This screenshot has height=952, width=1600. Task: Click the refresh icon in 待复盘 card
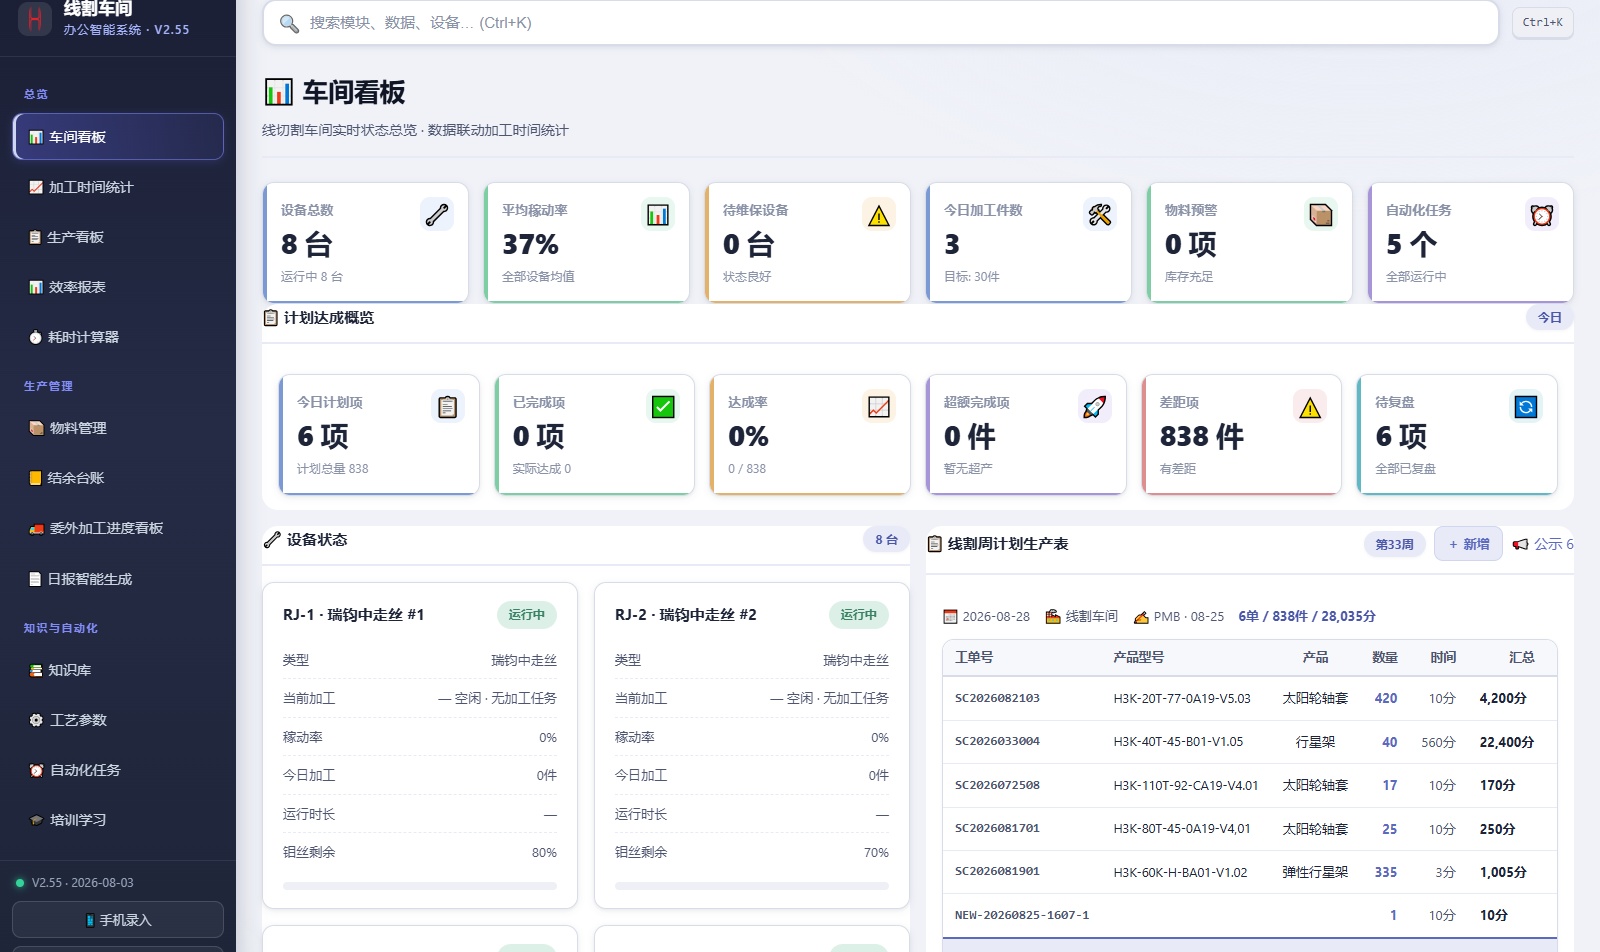[x=1526, y=406]
